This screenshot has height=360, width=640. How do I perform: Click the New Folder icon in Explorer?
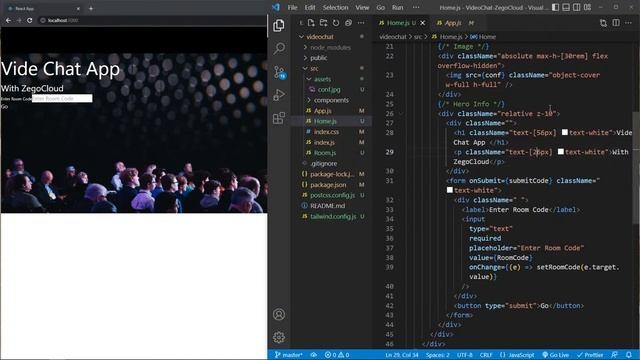tap(324, 23)
